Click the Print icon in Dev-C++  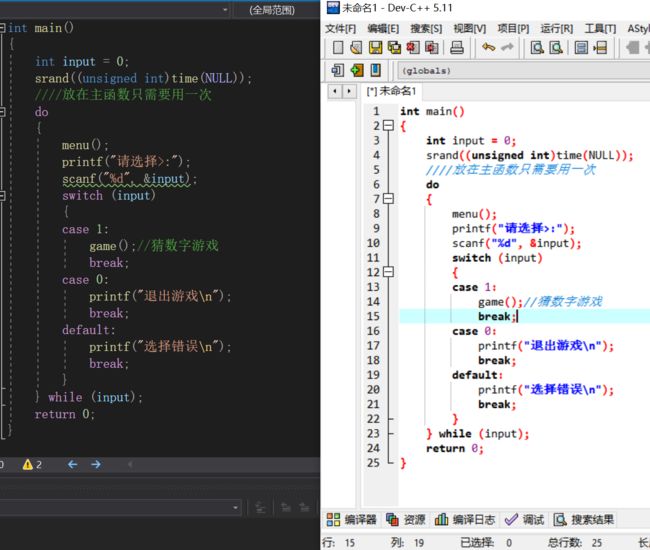pos(457,48)
